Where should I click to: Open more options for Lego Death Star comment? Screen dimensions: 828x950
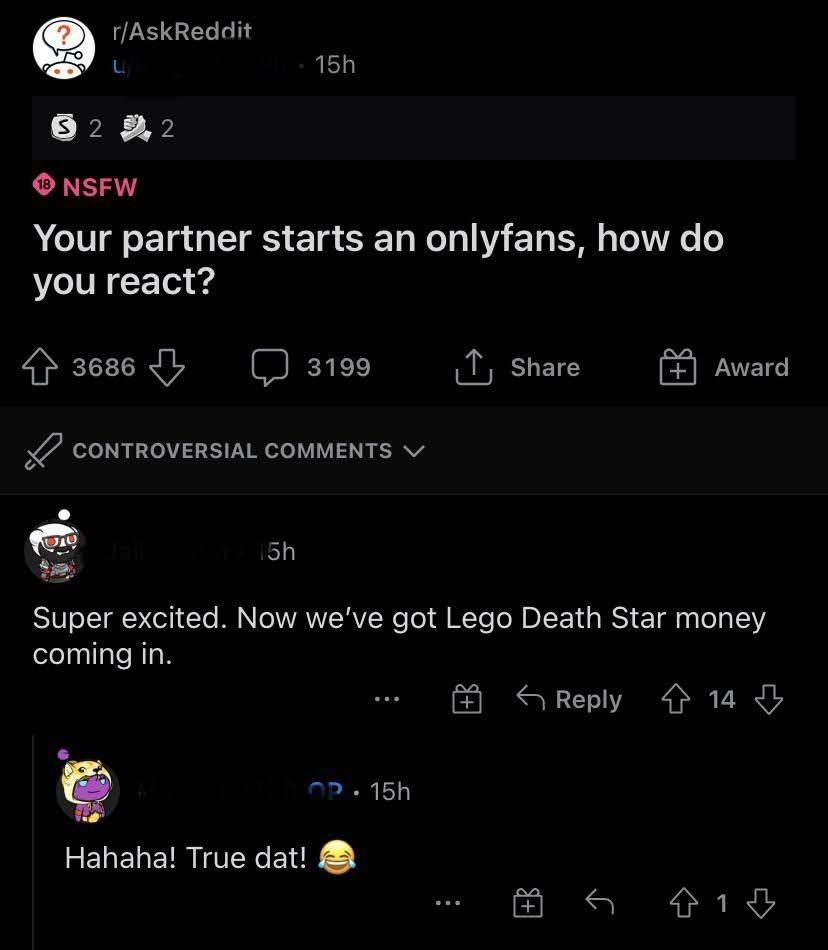pyautogui.click(x=386, y=700)
